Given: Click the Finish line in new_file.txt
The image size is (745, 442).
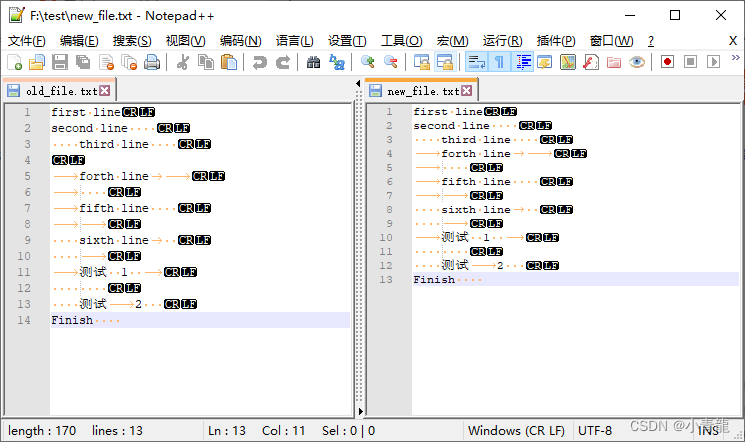Looking at the screenshot, I should pos(575,279).
